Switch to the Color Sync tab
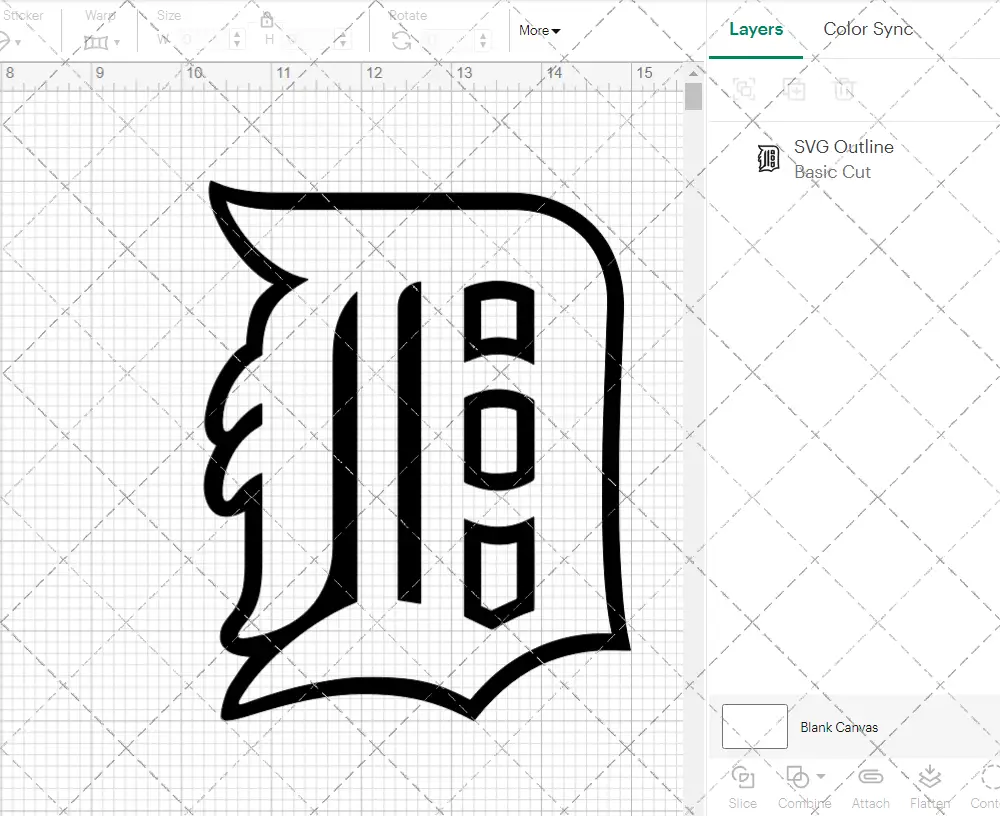Screen dimensions: 1000x816 [868, 29]
